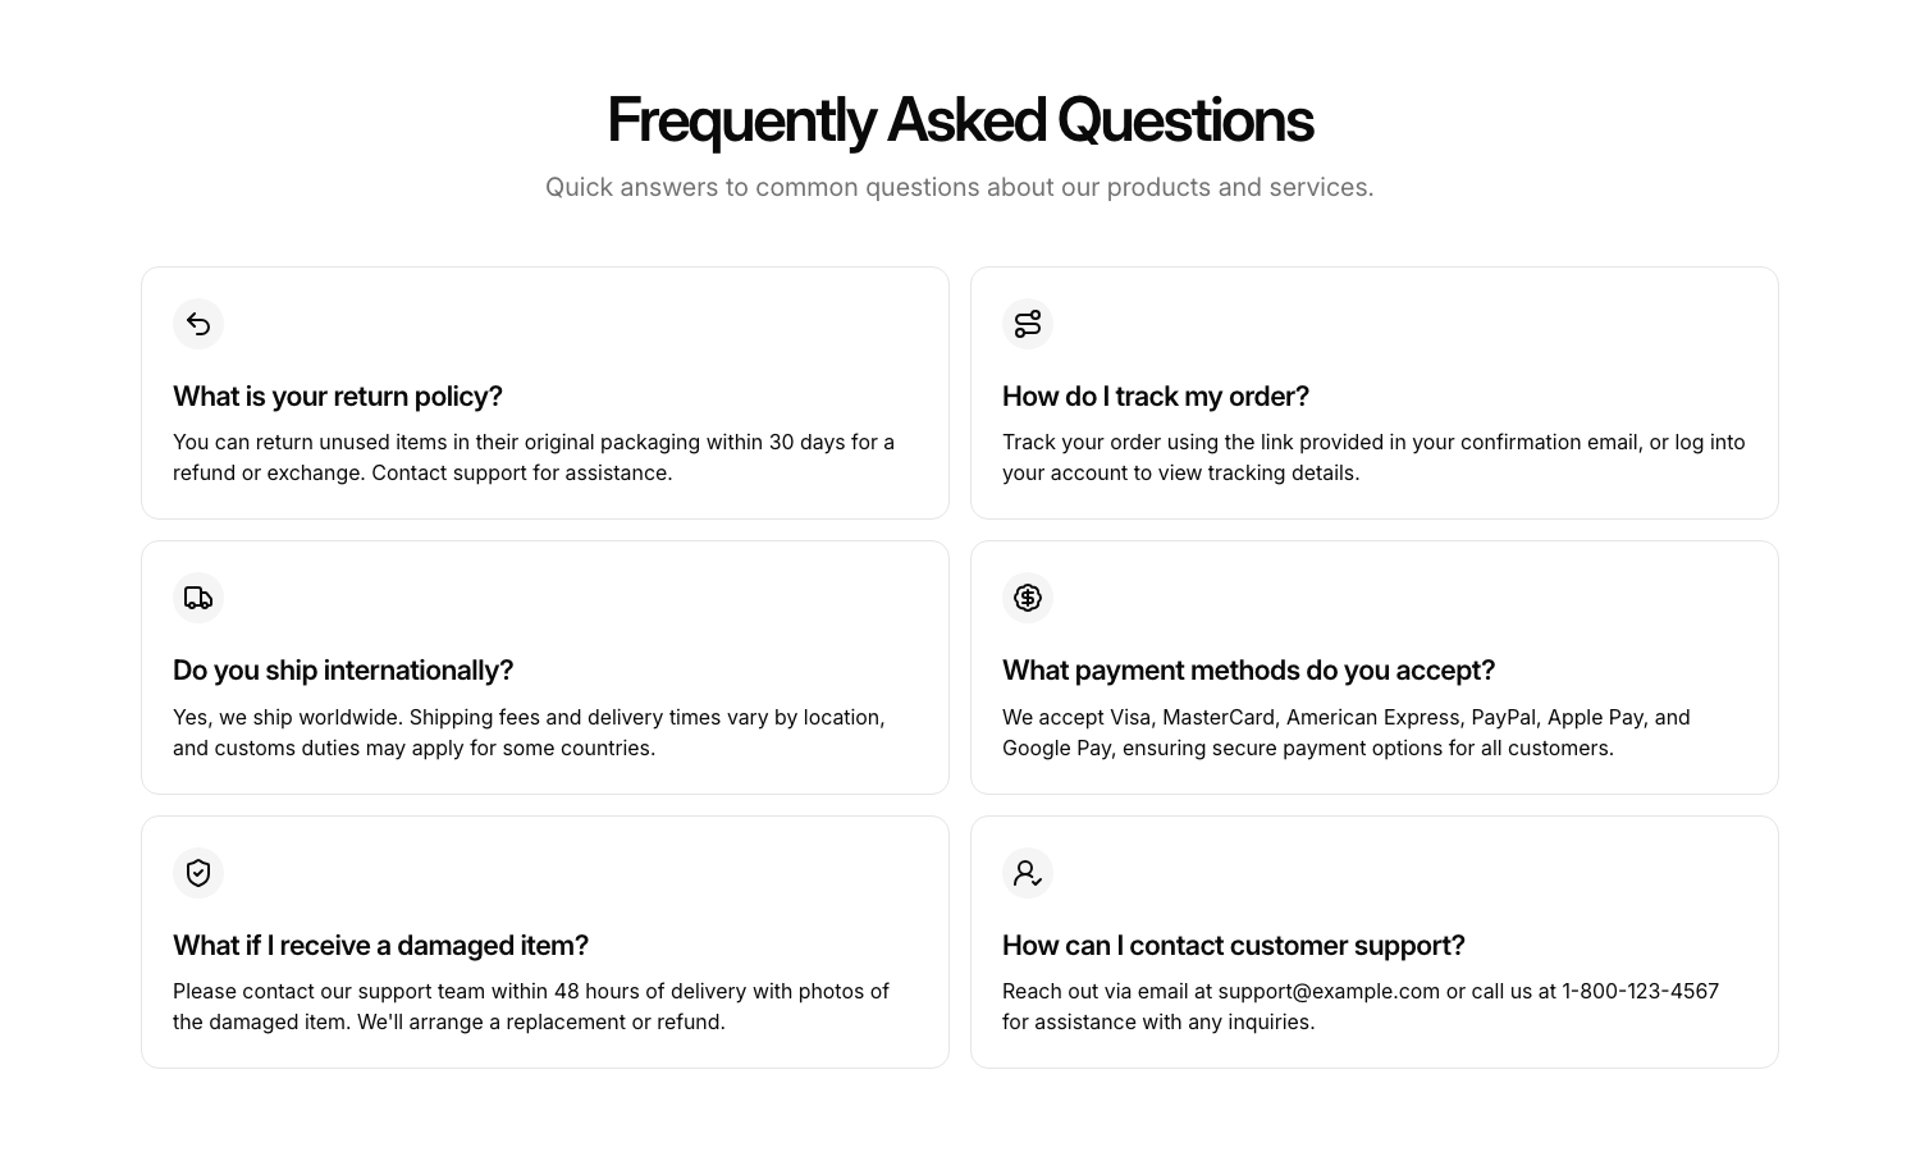Select the 'How do I track my order?' heading

(1155, 396)
